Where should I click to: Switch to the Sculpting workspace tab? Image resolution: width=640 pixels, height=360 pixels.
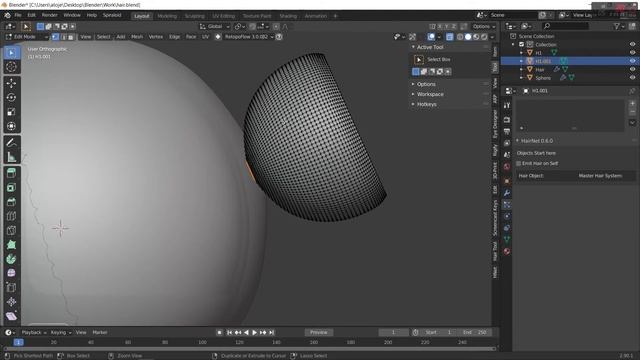tap(194, 16)
